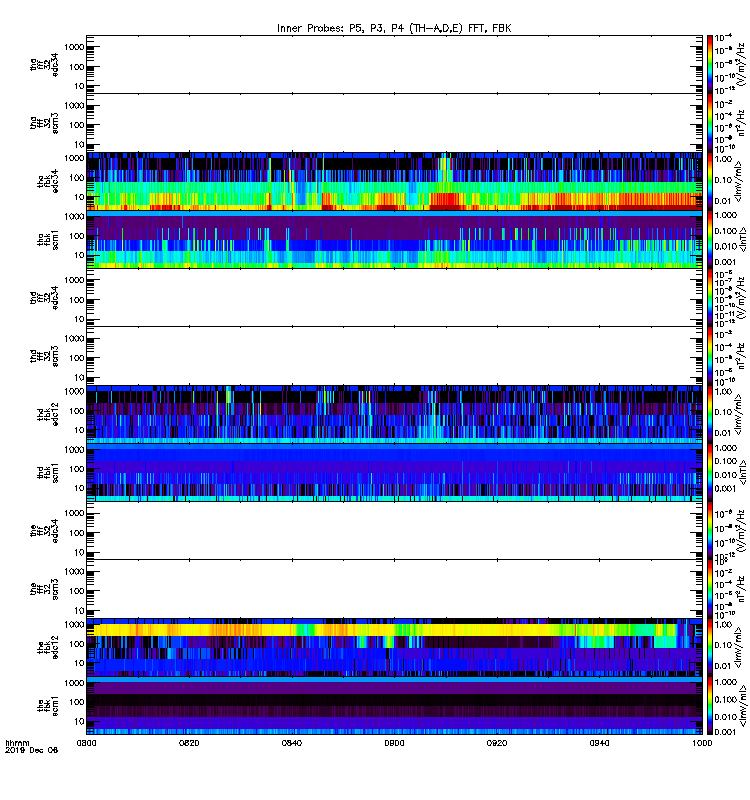This screenshot has height=800, width=750.
Task: Click the '<|mV/m|>' unit label of the fbk scm1
Action: click(742, 706)
